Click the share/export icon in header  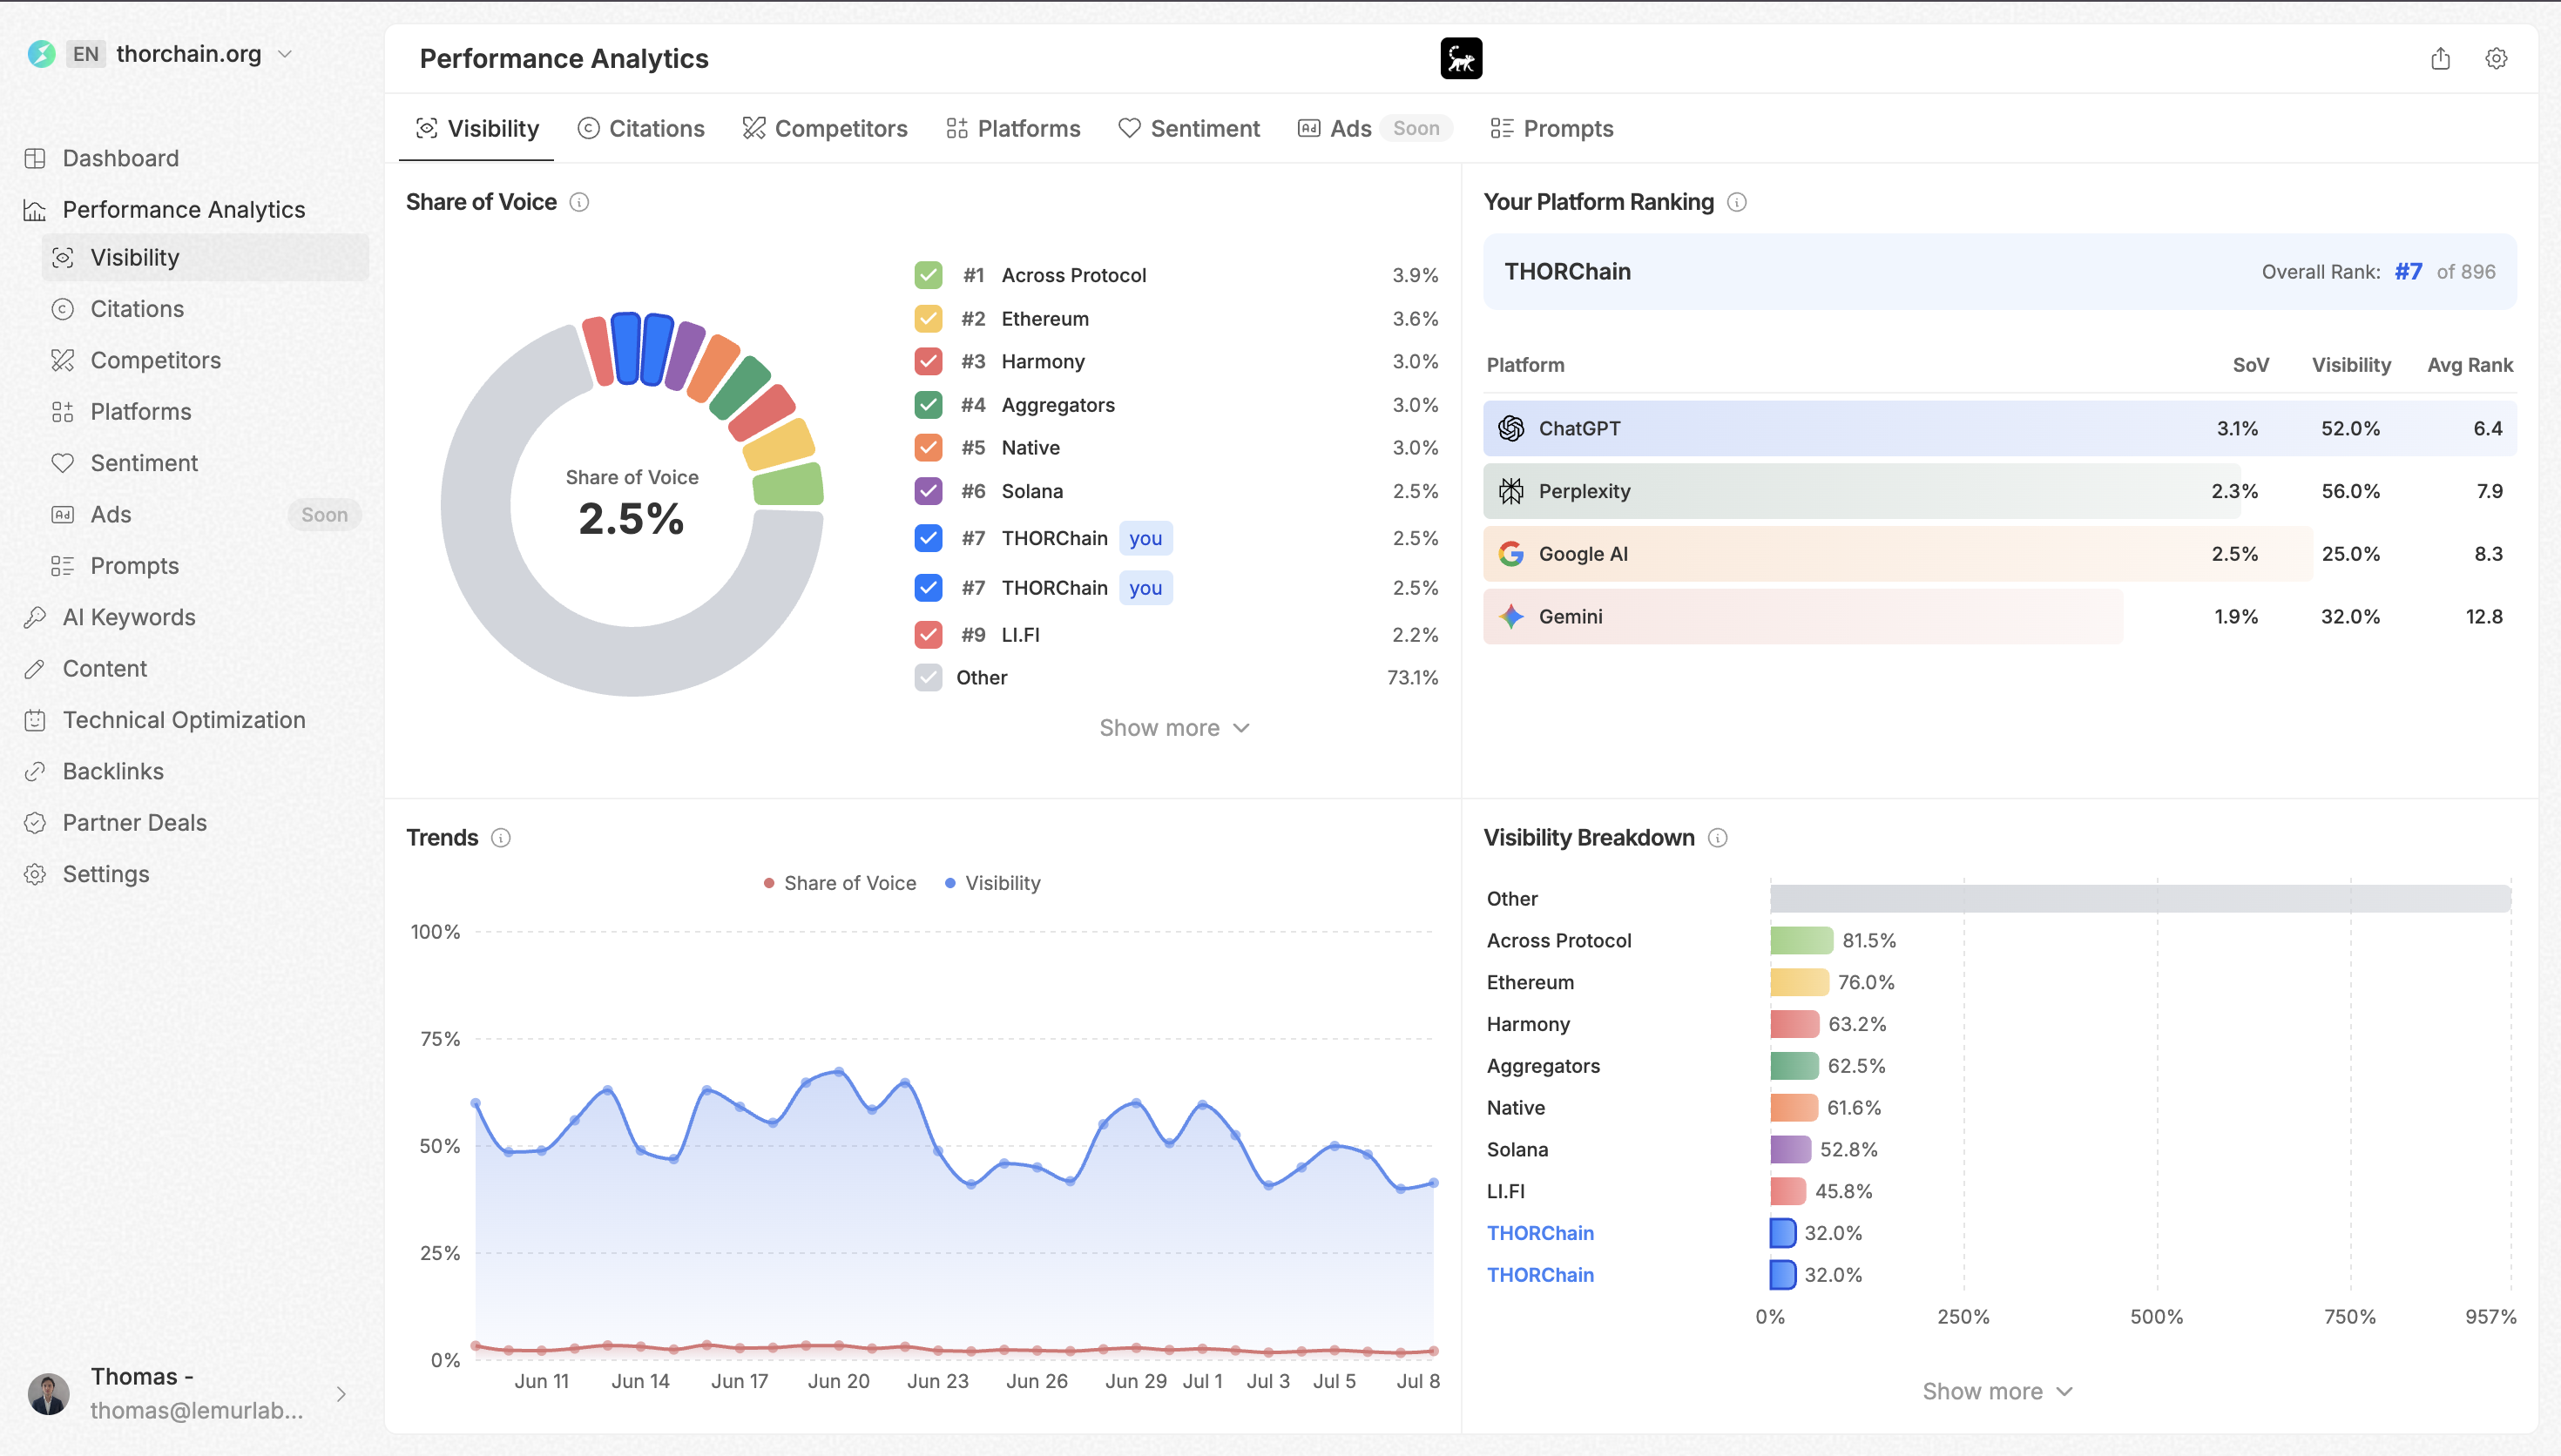(2440, 58)
